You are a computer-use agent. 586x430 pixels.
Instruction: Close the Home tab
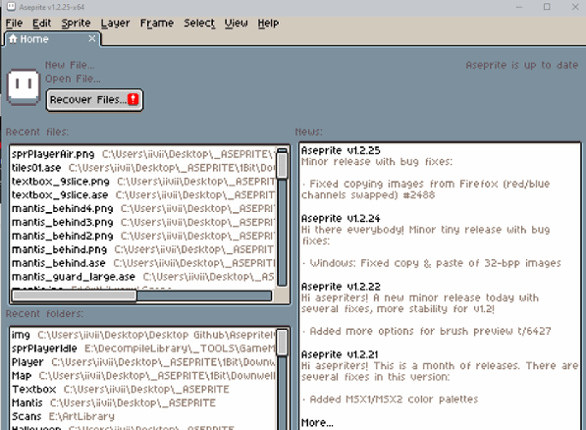click(92, 38)
